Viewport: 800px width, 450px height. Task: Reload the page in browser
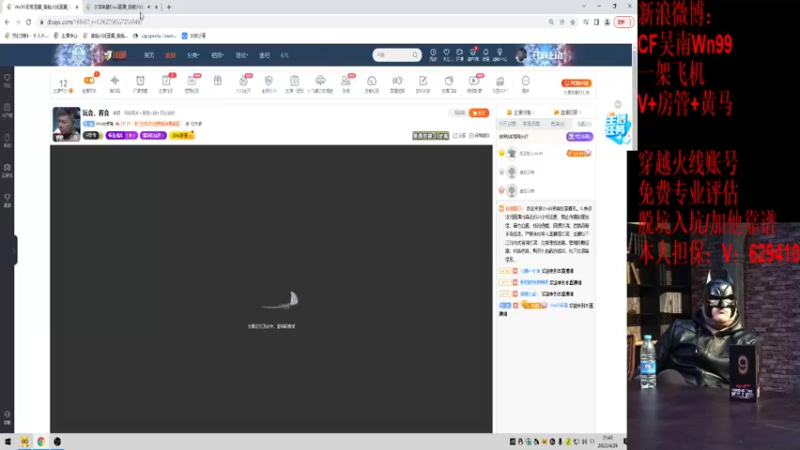click(29, 22)
